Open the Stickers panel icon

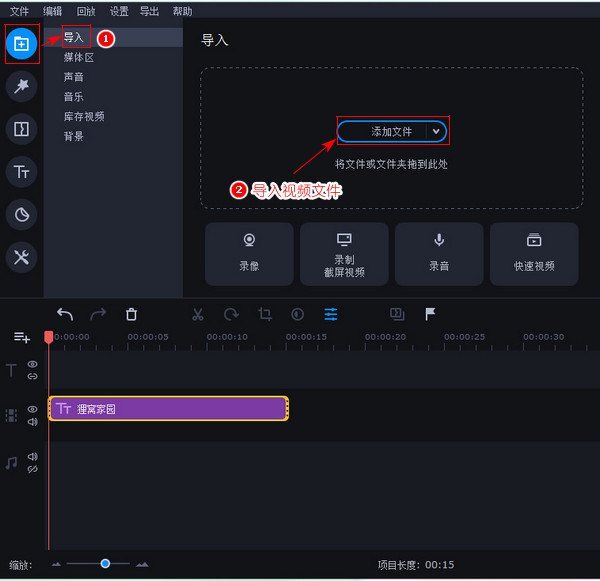click(x=21, y=215)
